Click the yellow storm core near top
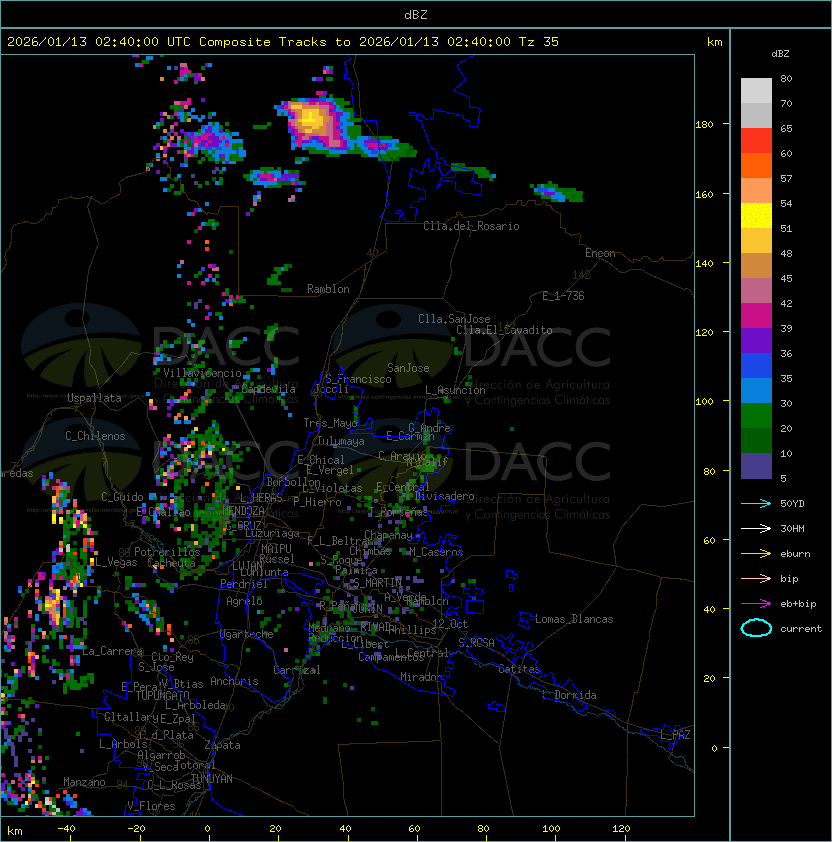 [310, 120]
